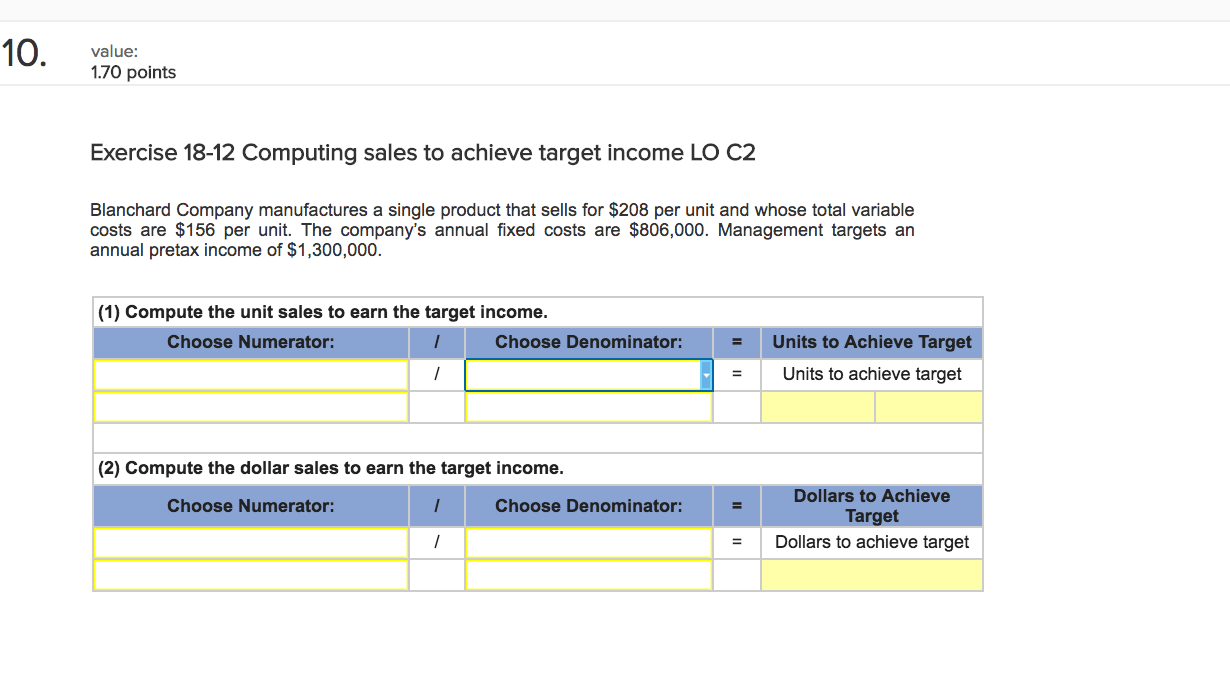Click Dollars to achieve target result cell

point(872,575)
